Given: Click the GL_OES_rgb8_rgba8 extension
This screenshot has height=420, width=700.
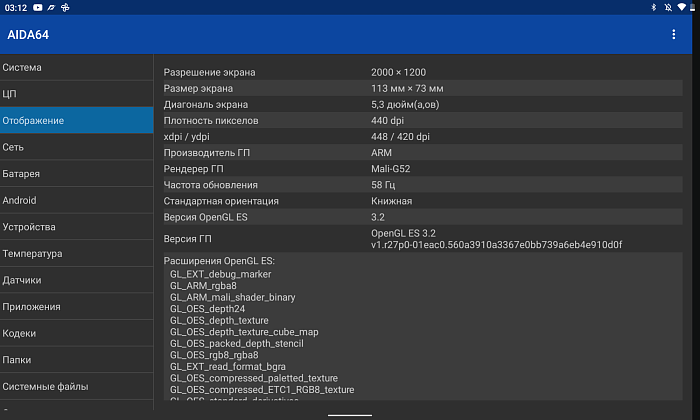Looking at the screenshot, I should [214, 355].
